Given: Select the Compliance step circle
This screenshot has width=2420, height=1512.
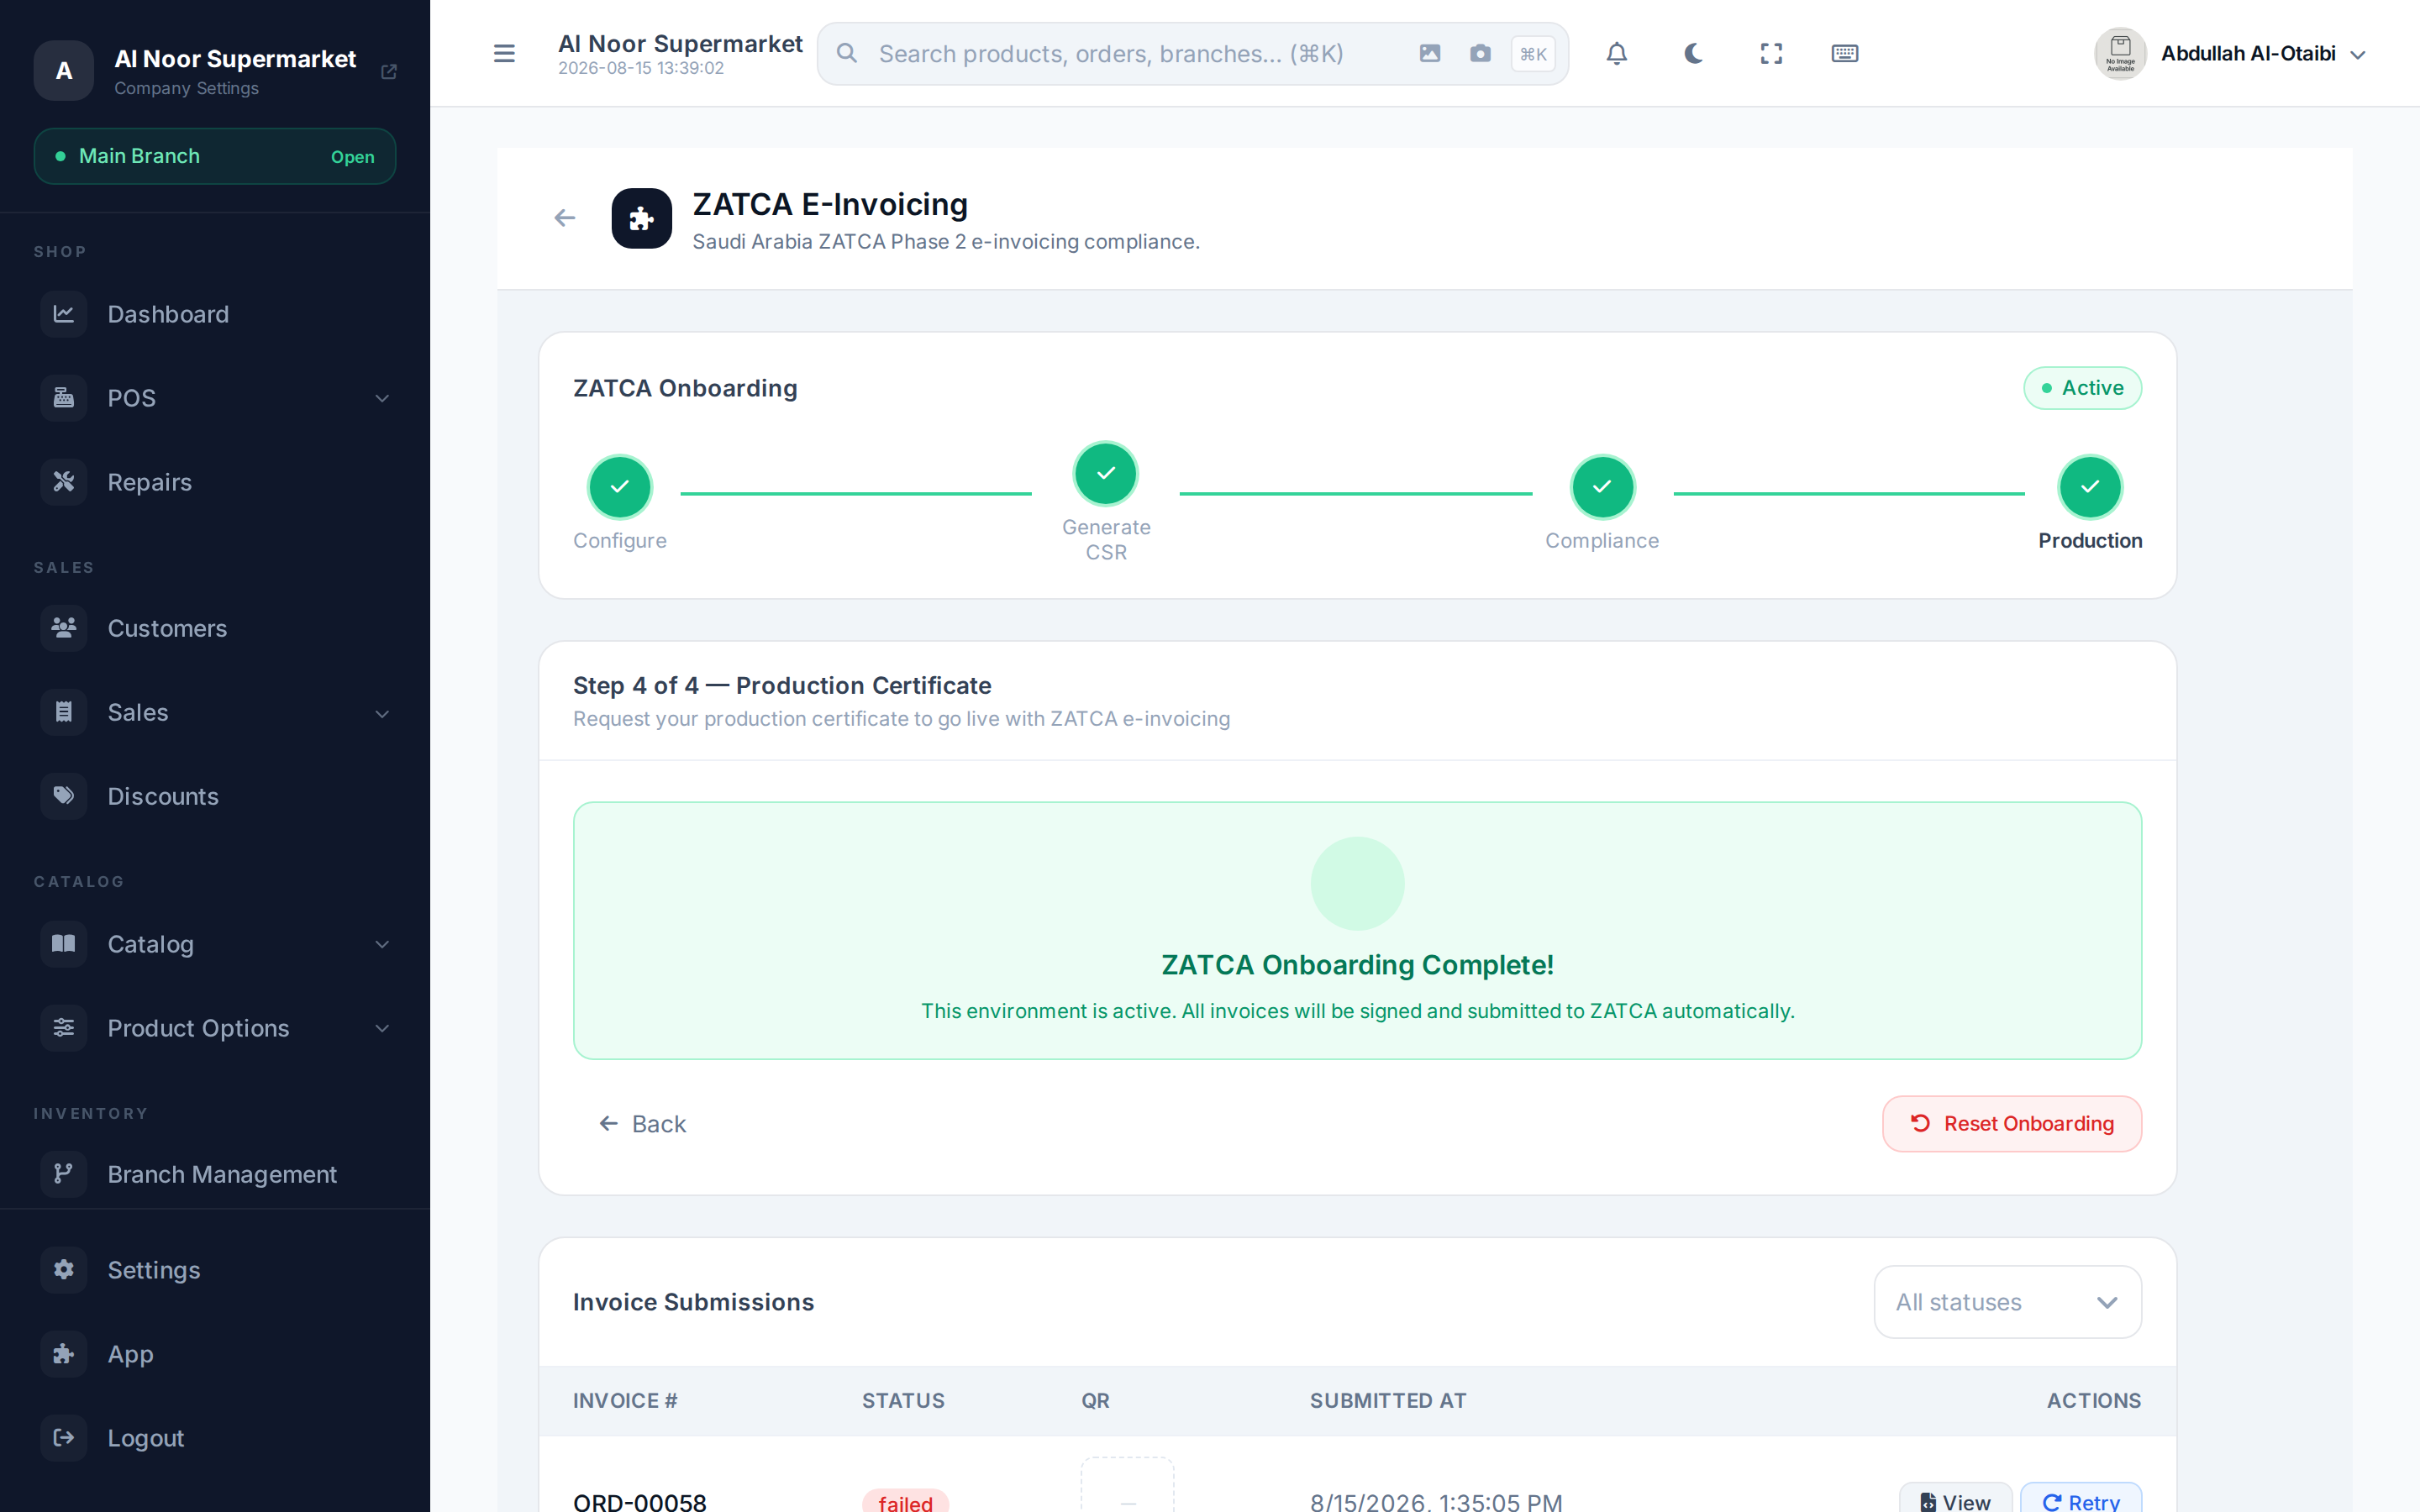Looking at the screenshot, I should (x=1602, y=487).
